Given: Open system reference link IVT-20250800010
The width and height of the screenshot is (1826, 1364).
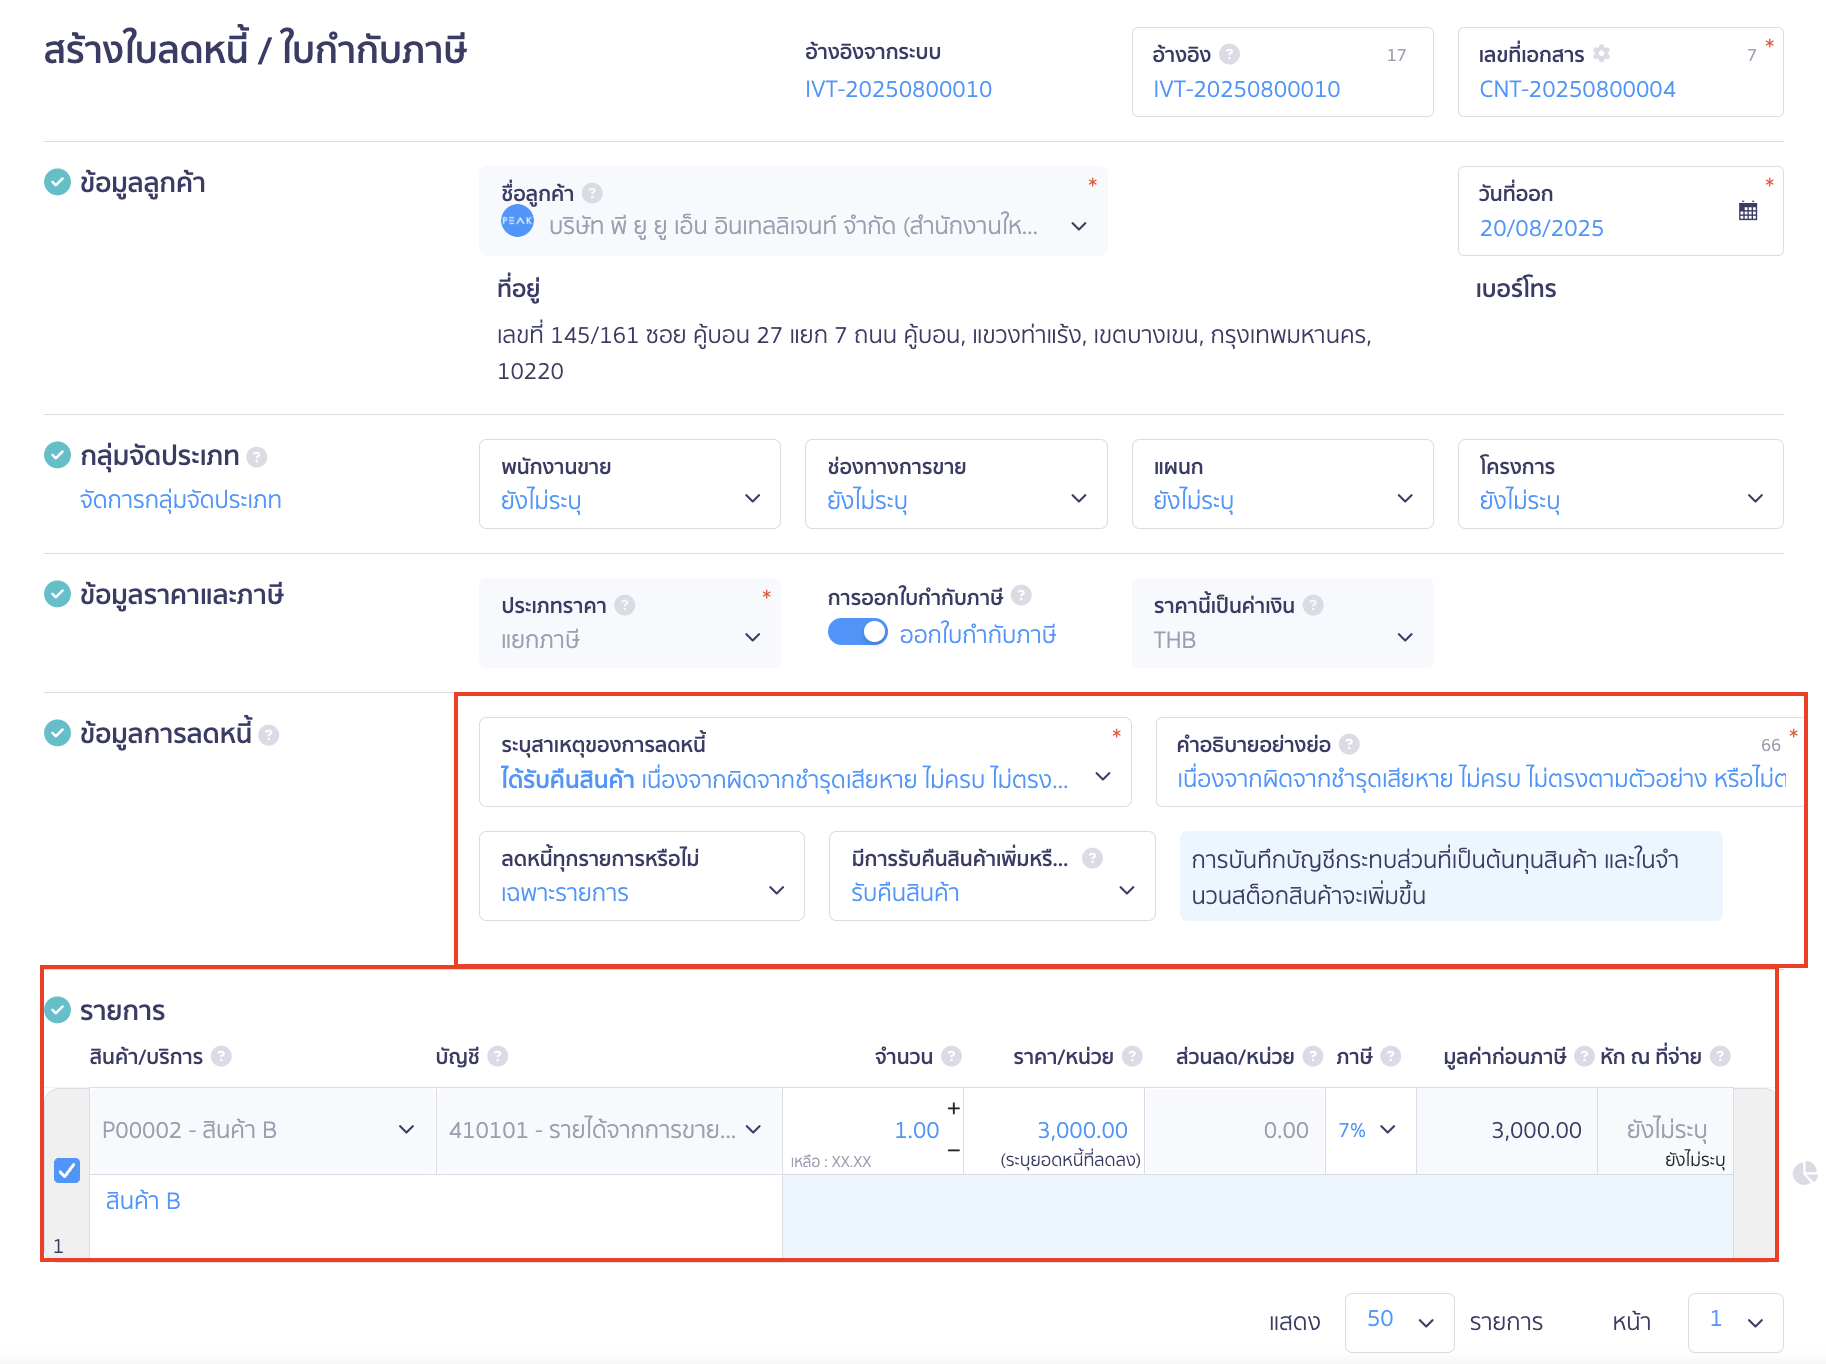Looking at the screenshot, I should 897,89.
